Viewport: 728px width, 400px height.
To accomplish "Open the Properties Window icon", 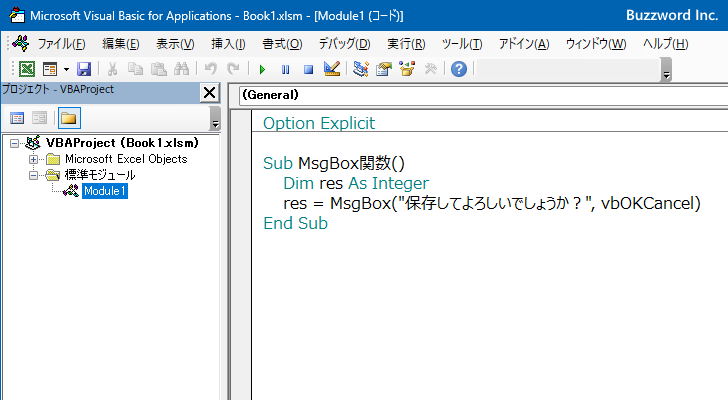I will pos(384,69).
